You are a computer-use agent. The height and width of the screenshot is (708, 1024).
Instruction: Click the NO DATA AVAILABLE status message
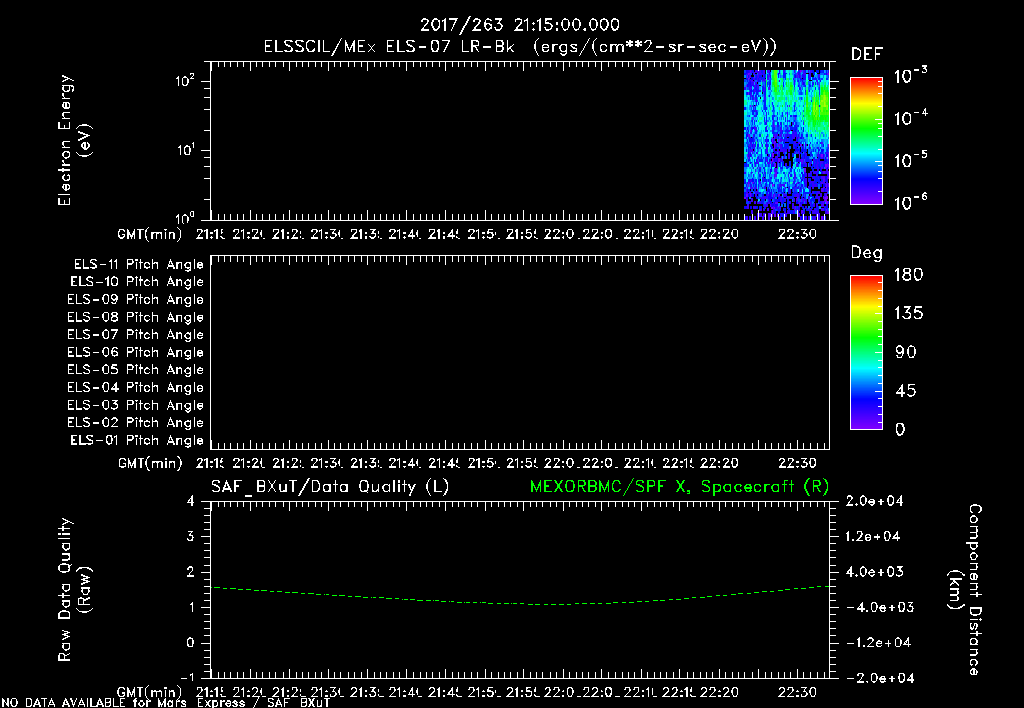[167, 703]
